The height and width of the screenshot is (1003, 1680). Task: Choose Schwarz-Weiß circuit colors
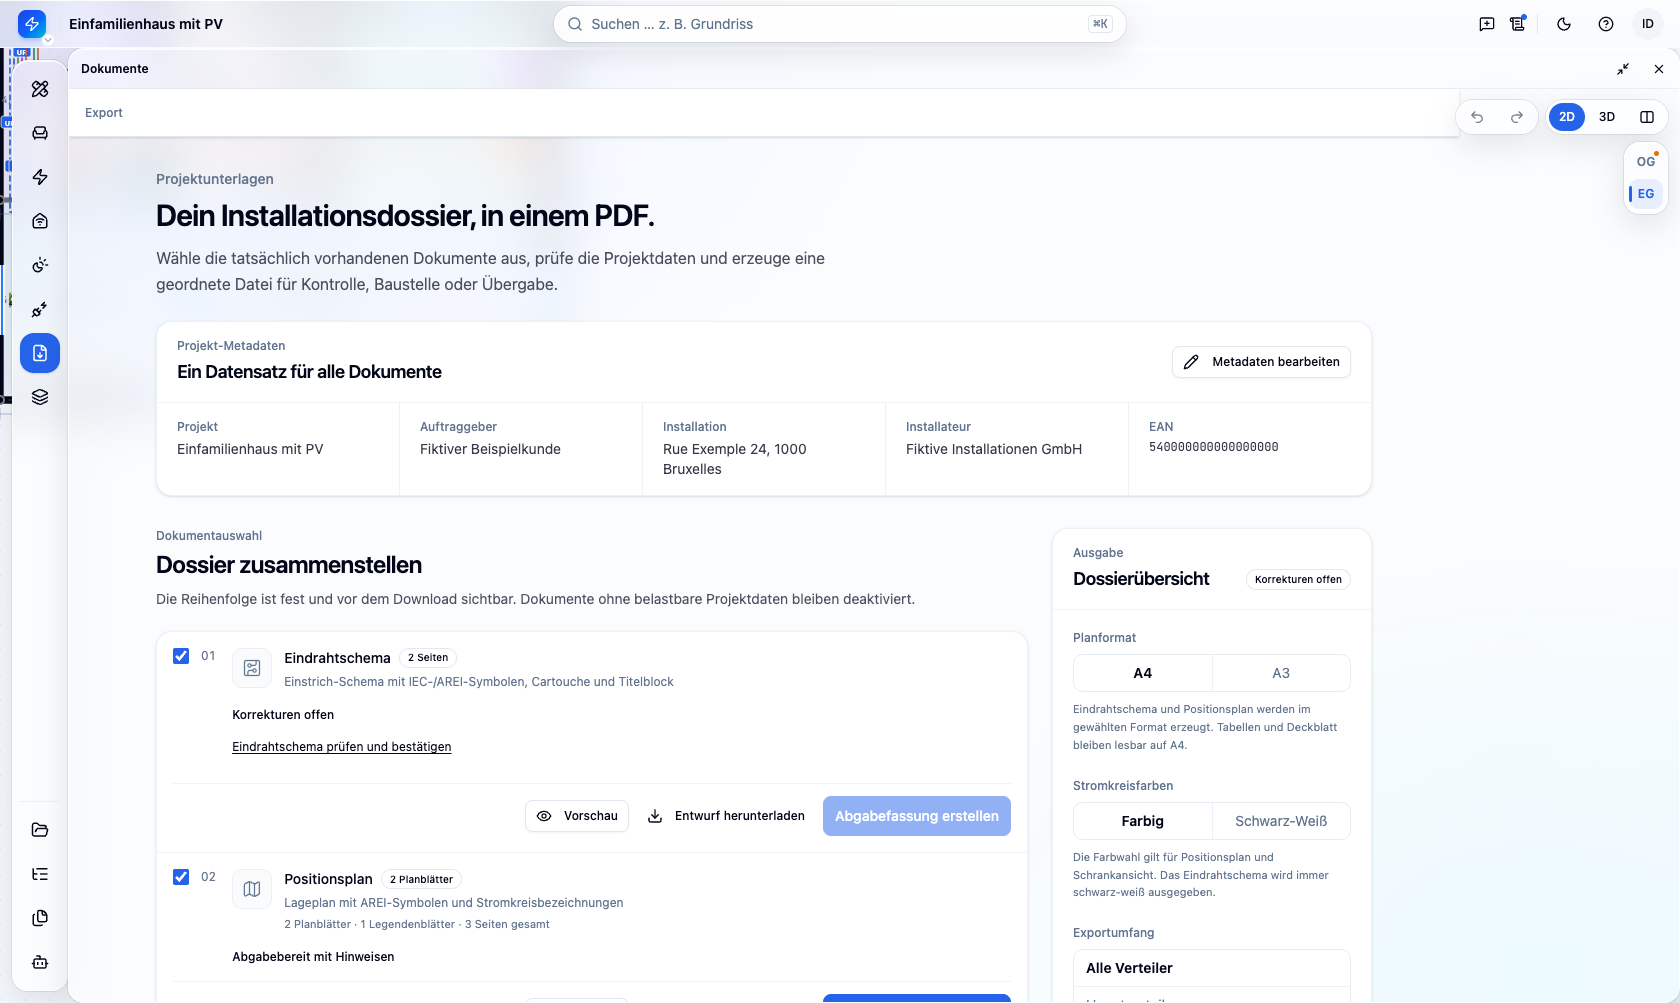(1281, 821)
